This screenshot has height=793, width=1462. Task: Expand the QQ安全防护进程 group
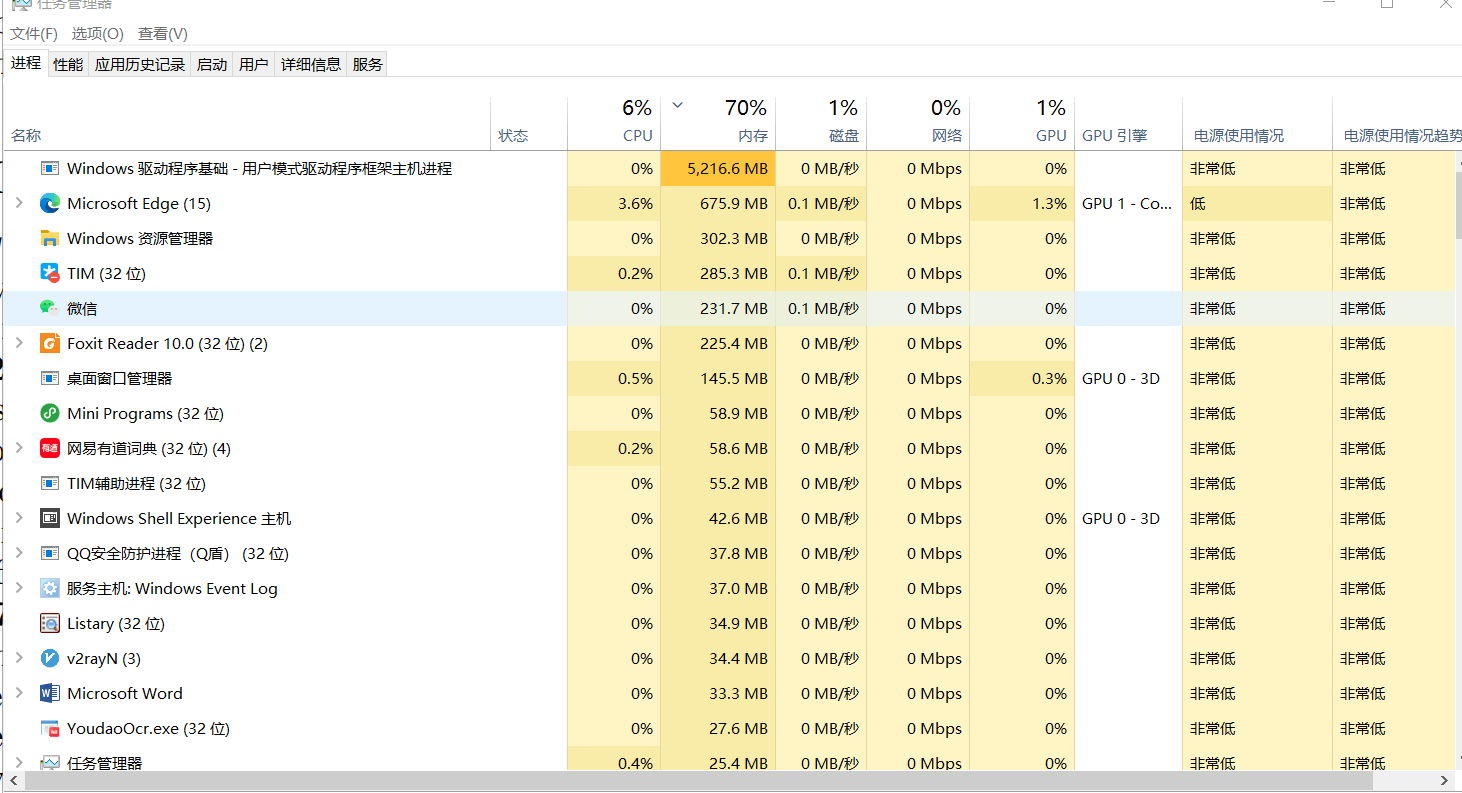tap(19, 553)
